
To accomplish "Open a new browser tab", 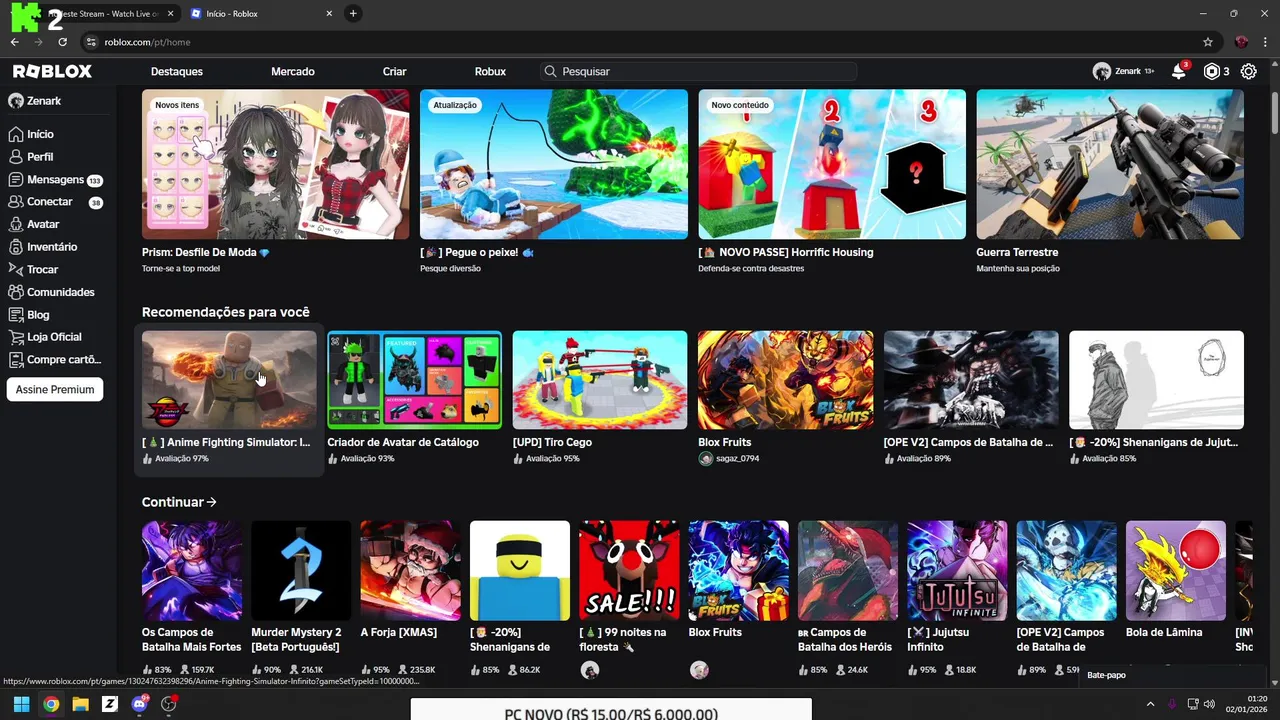I will (353, 14).
